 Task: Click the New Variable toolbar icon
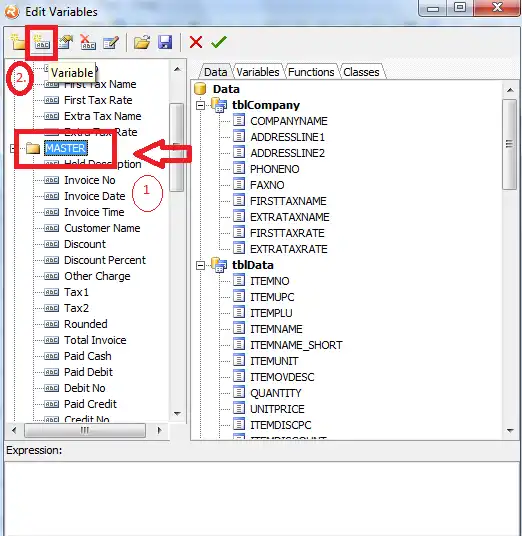coord(42,42)
